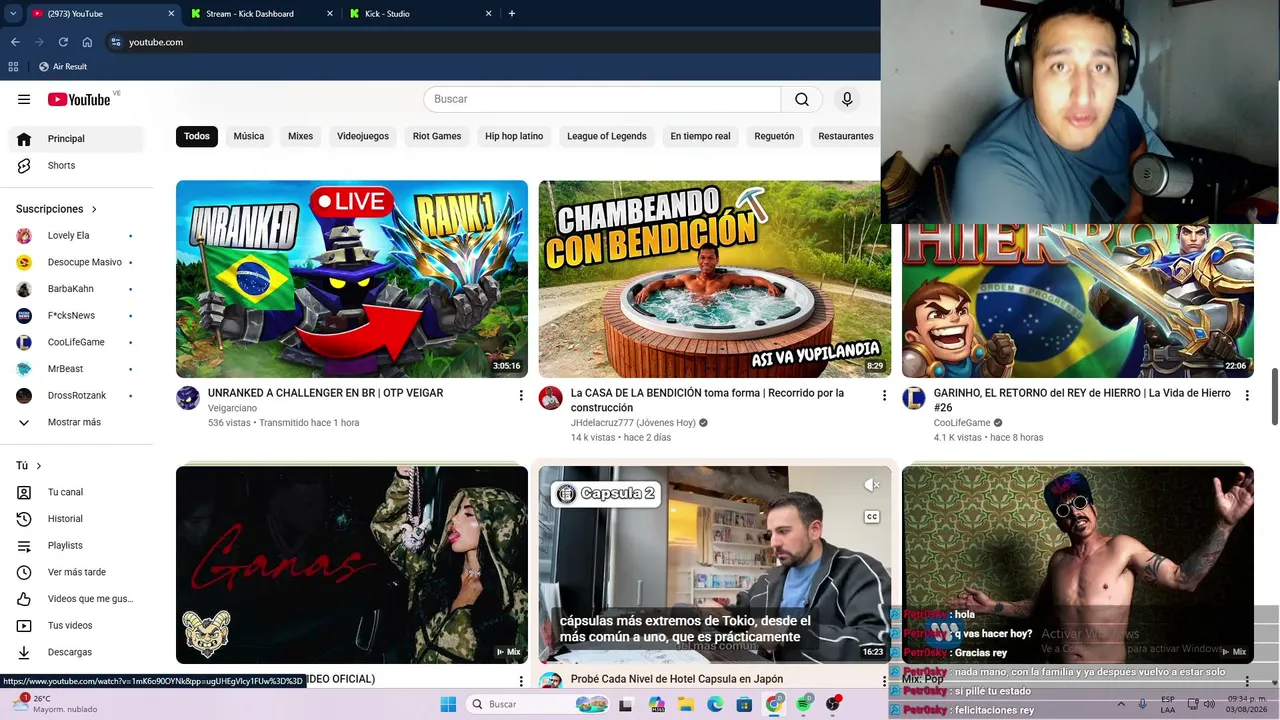
Task: Click the page vertical scrollbar
Action: pyautogui.click(x=1274, y=397)
